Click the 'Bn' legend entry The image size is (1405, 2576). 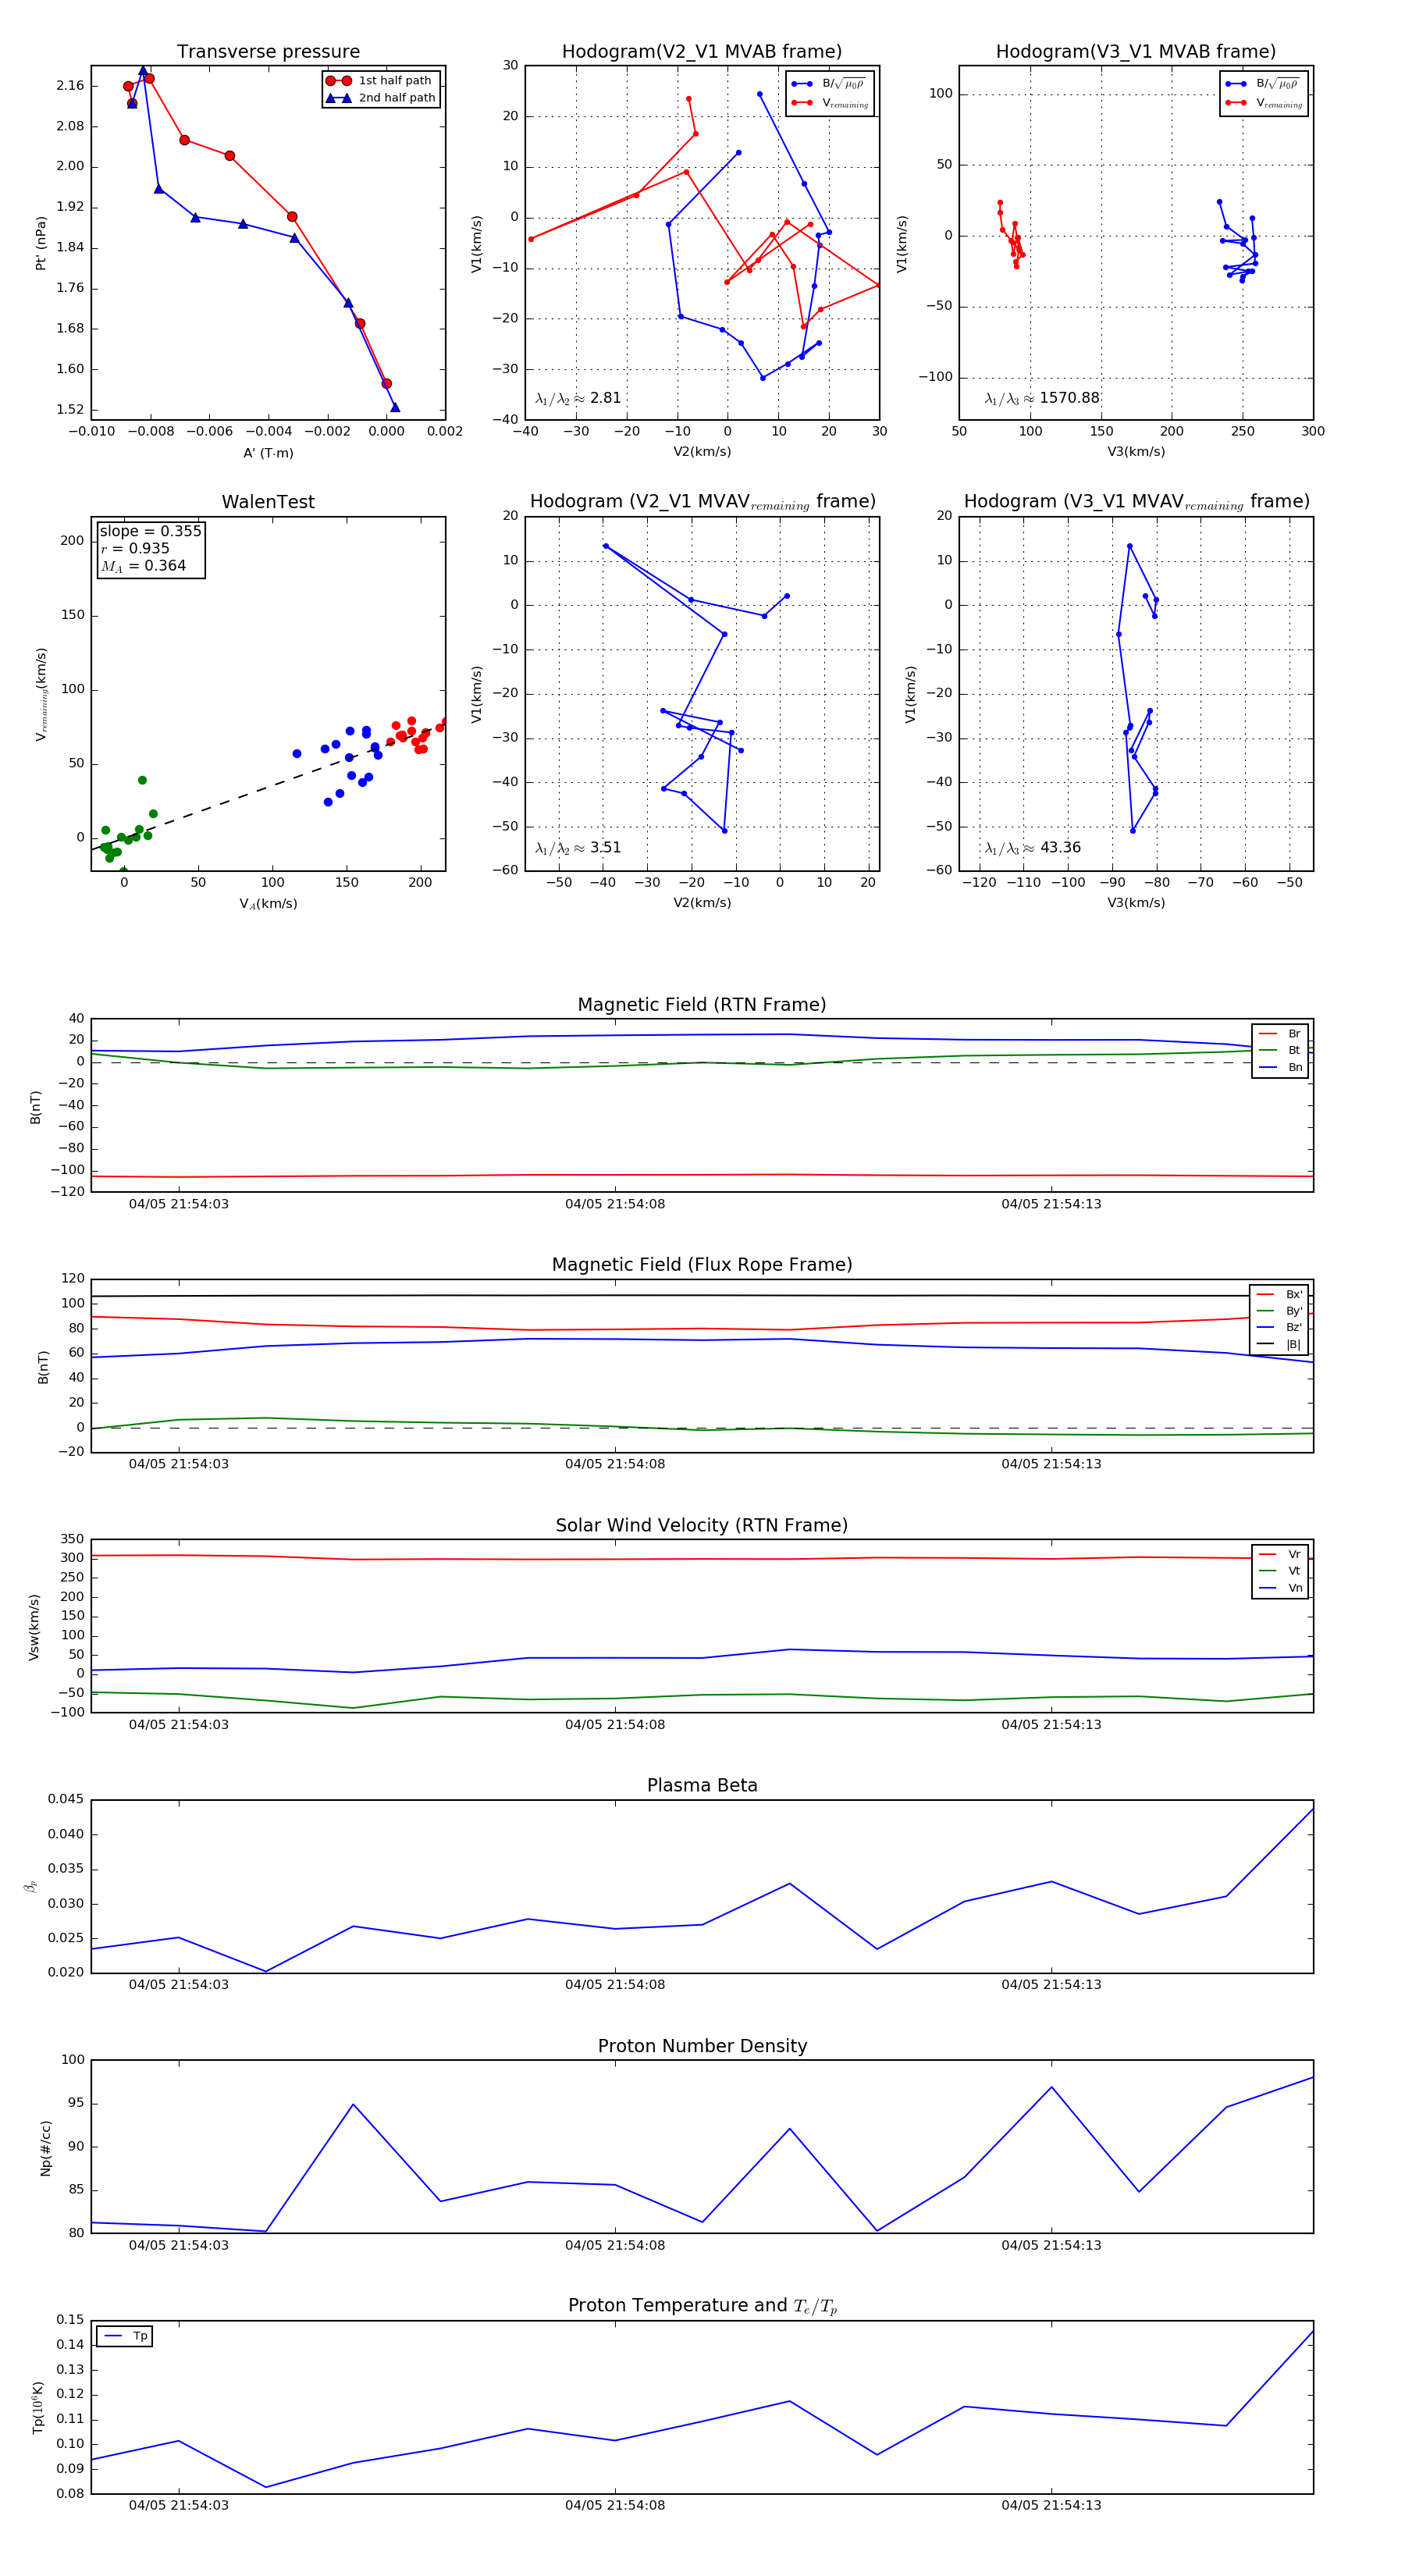(x=1281, y=1067)
